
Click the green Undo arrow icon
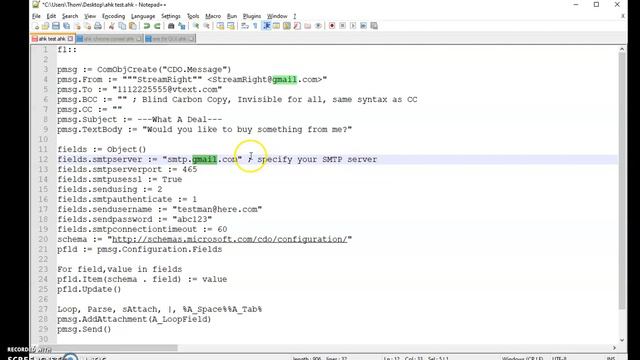tap(147, 26)
